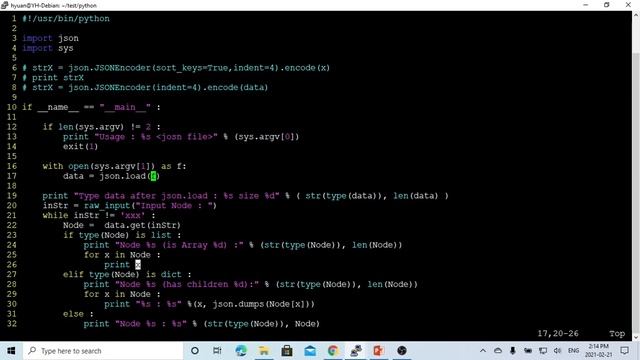Open the Windows Start menu

(x=11, y=351)
